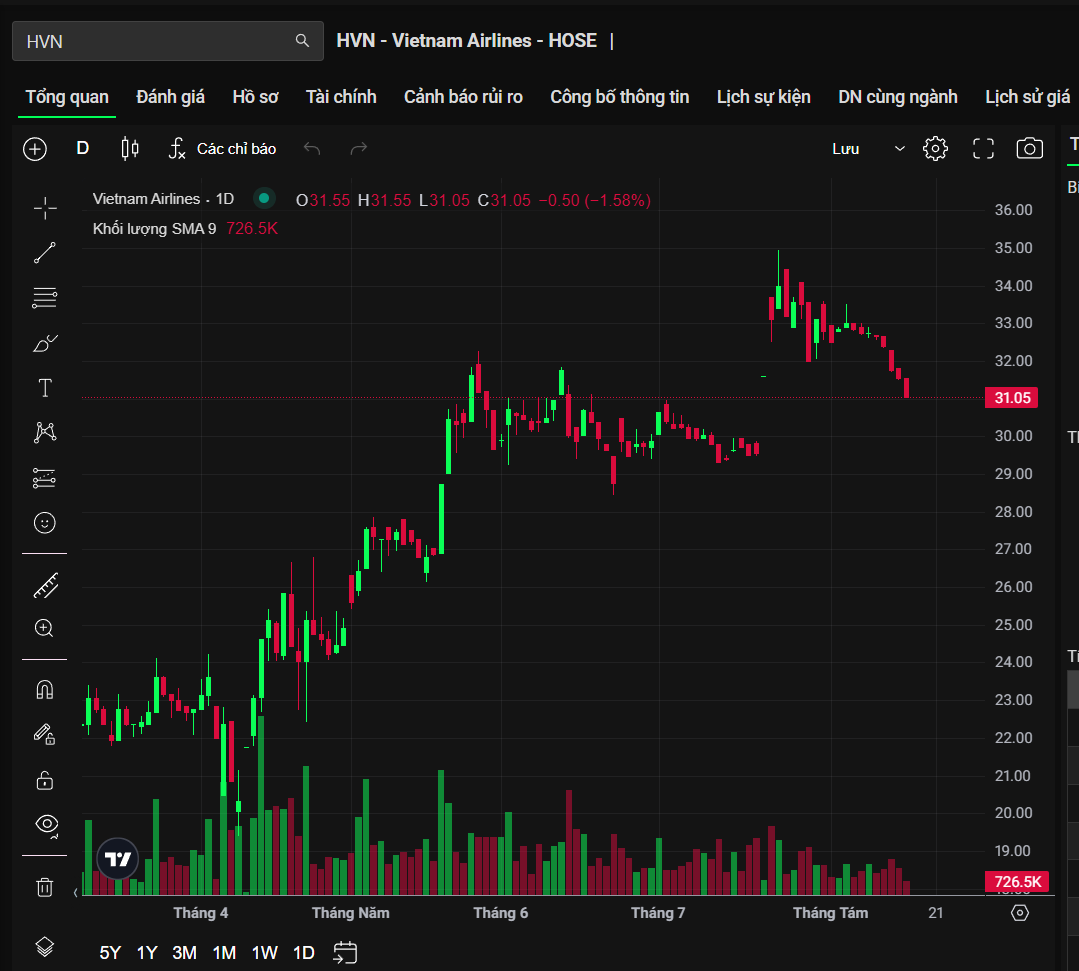Choose the Fibonacci retracement lines tool
1079x971 pixels.
(x=45, y=298)
